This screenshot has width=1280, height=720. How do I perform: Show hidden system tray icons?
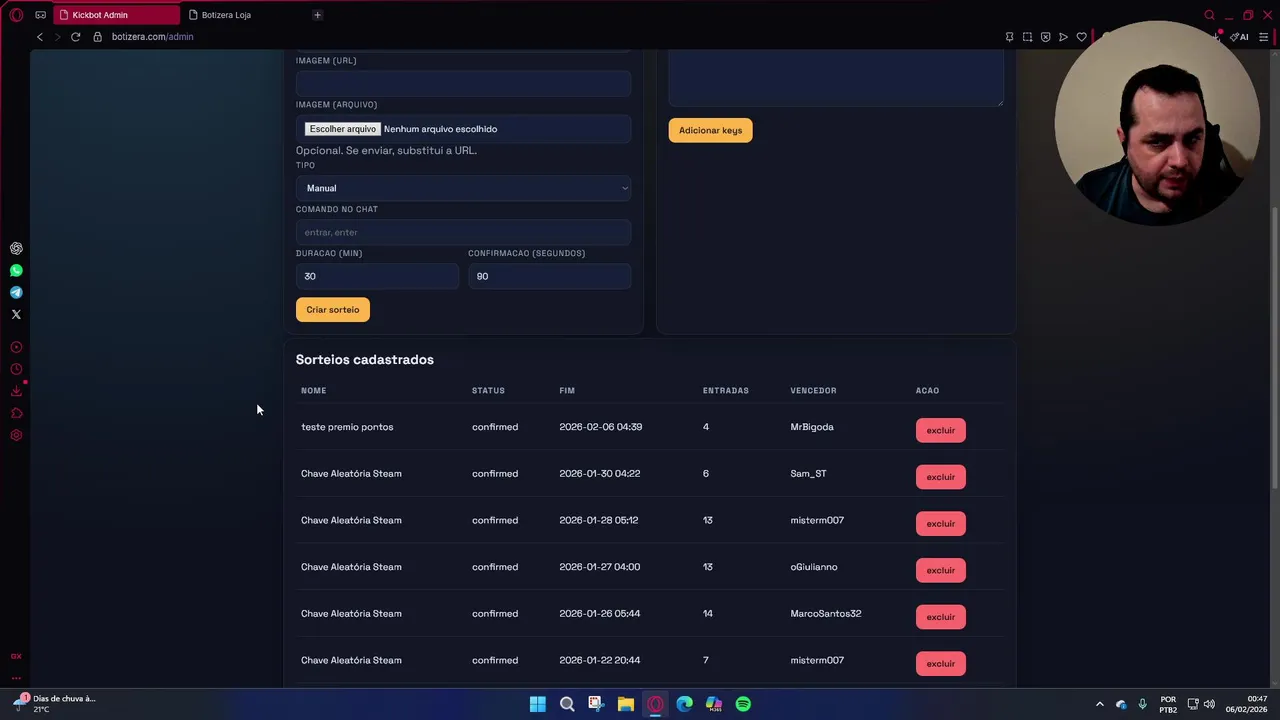pos(1100,704)
